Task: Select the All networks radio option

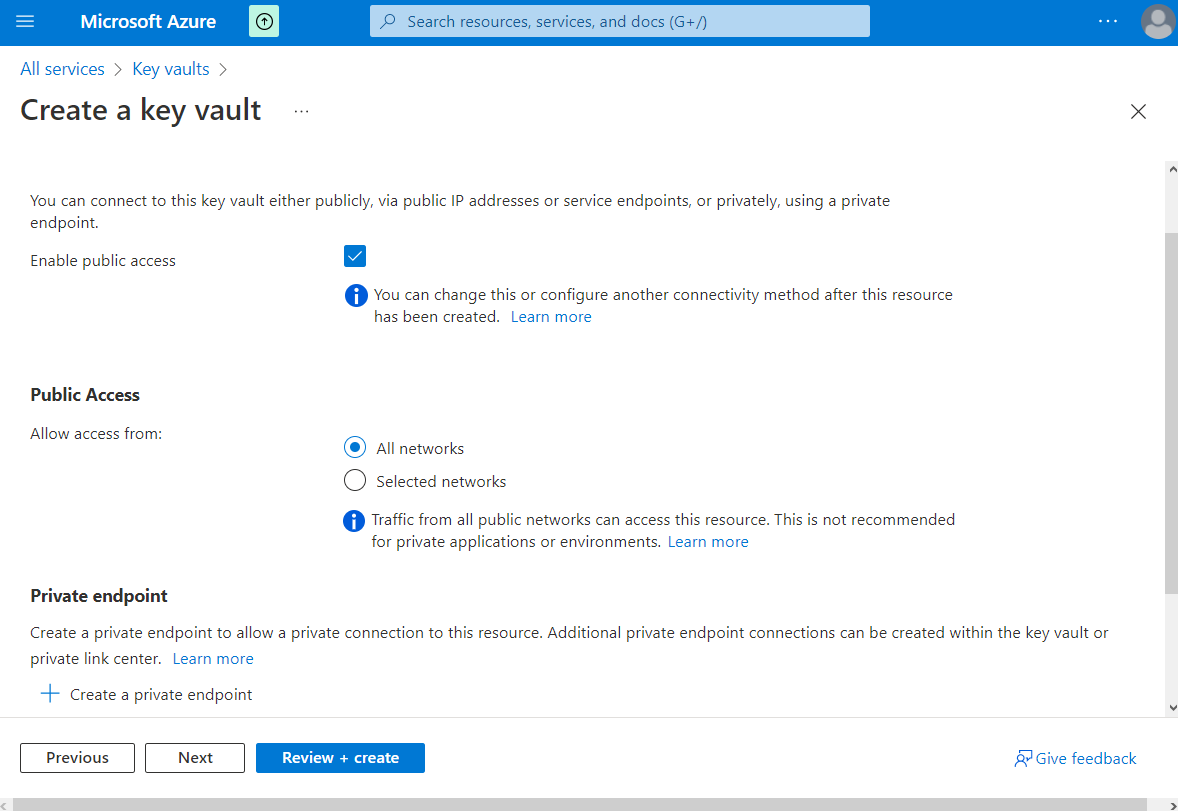Action: pos(355,448)
